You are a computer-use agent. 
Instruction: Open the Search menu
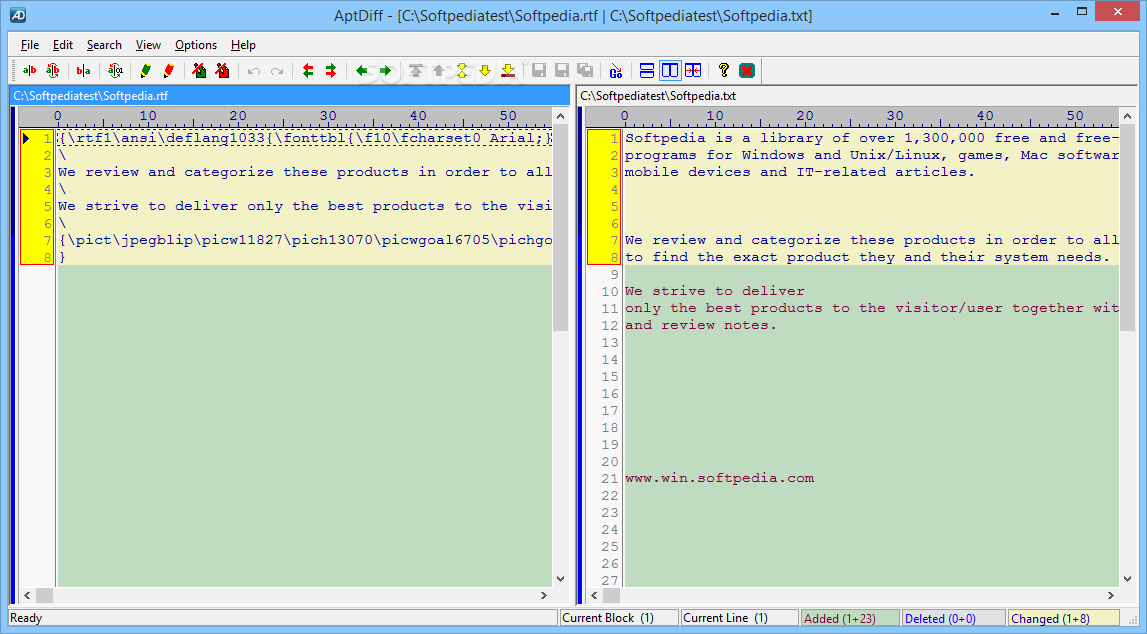click(x=104, y=45)
